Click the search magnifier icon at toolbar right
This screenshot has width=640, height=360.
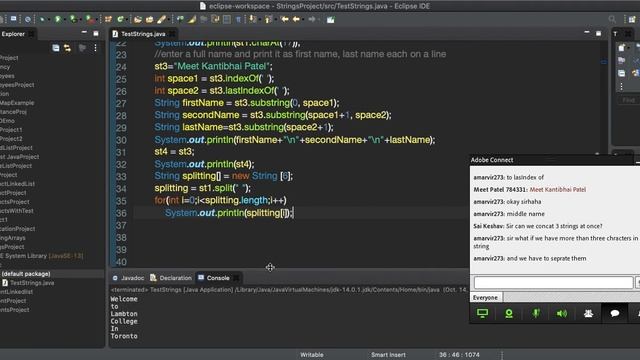[x=612, y=19]
